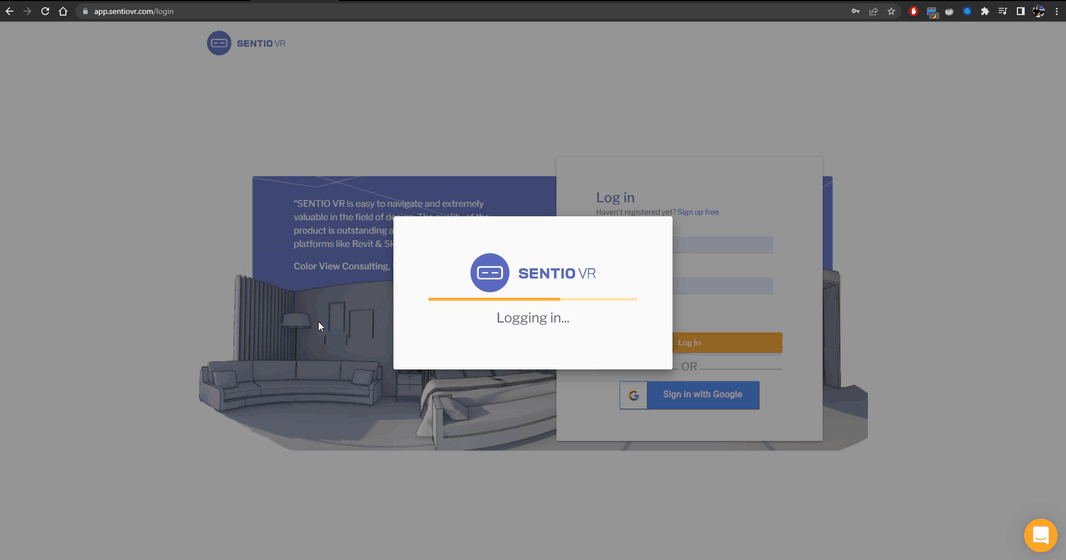The image size is (1066, 560).
Task: Open the Chrome three-dot menu
Action: coord(1056,11)
